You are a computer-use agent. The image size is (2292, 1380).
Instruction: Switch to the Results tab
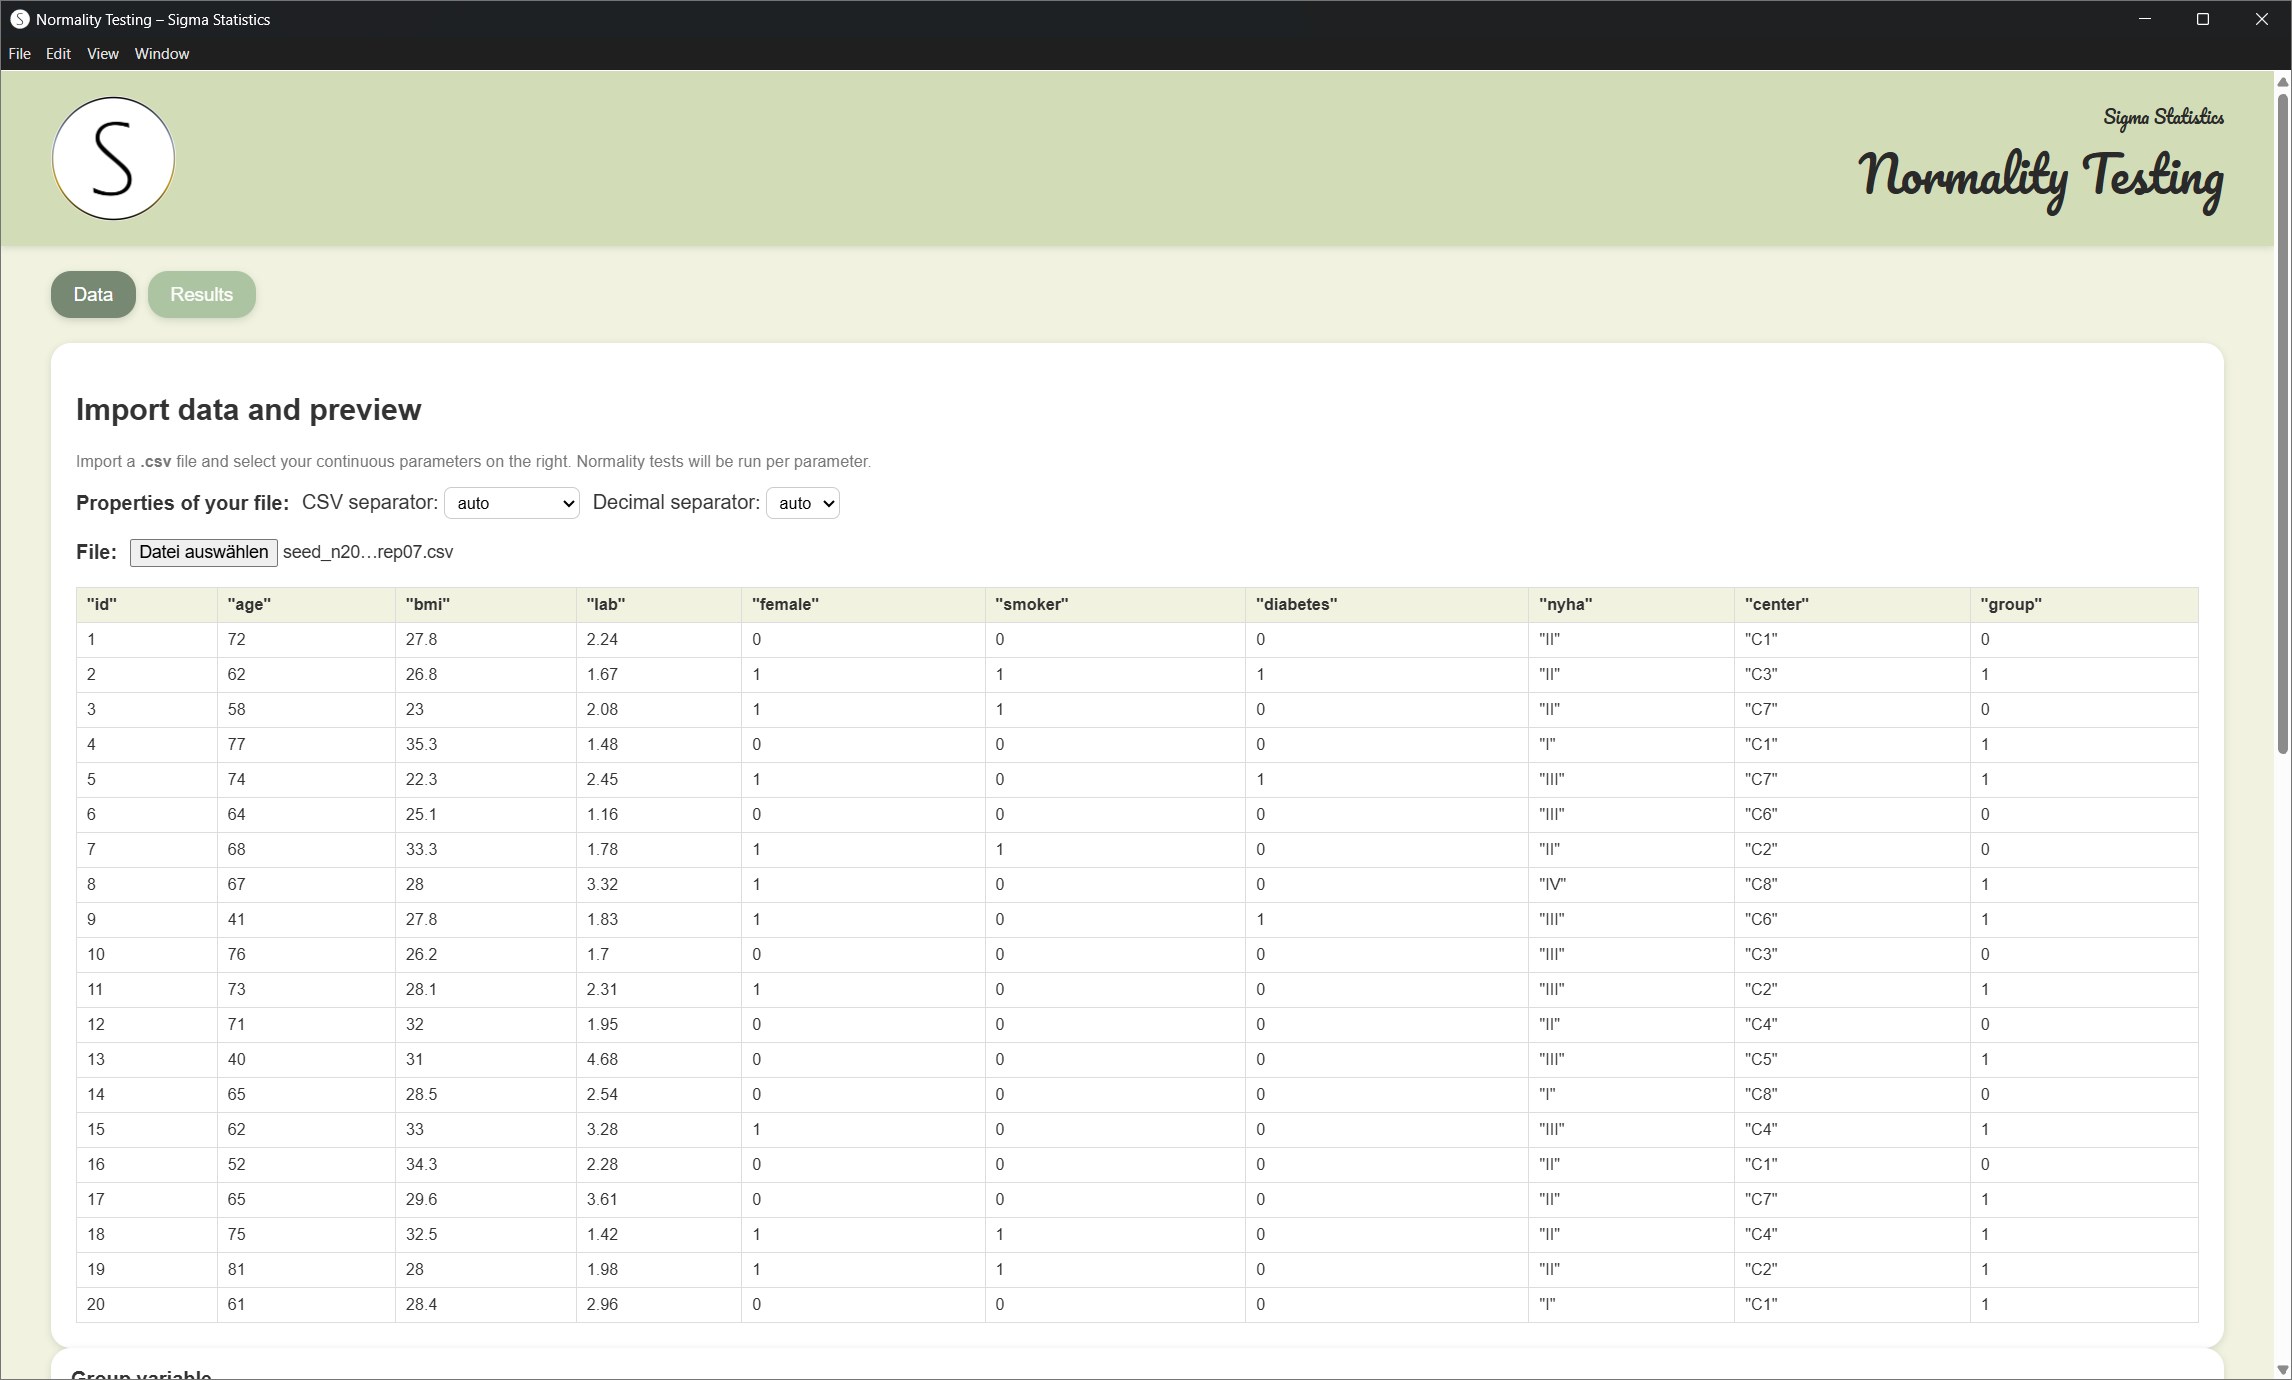(201, 294)
